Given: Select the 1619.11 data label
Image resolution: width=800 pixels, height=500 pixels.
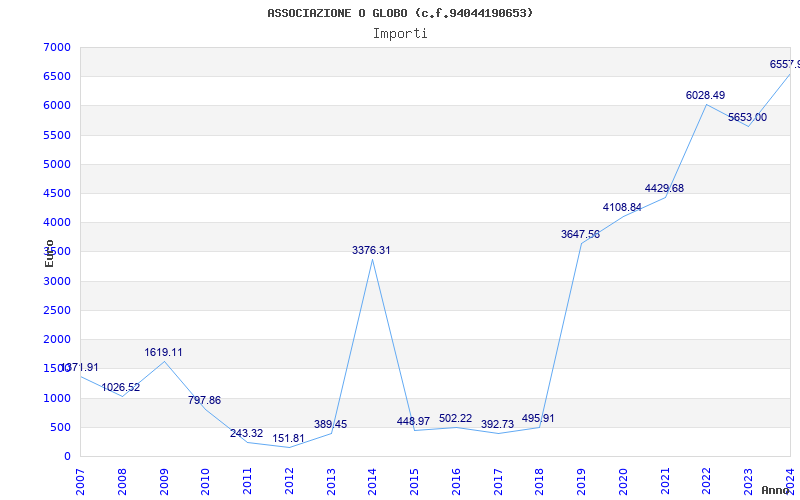Looking at the screenshot, I should [x=163, y=352].
